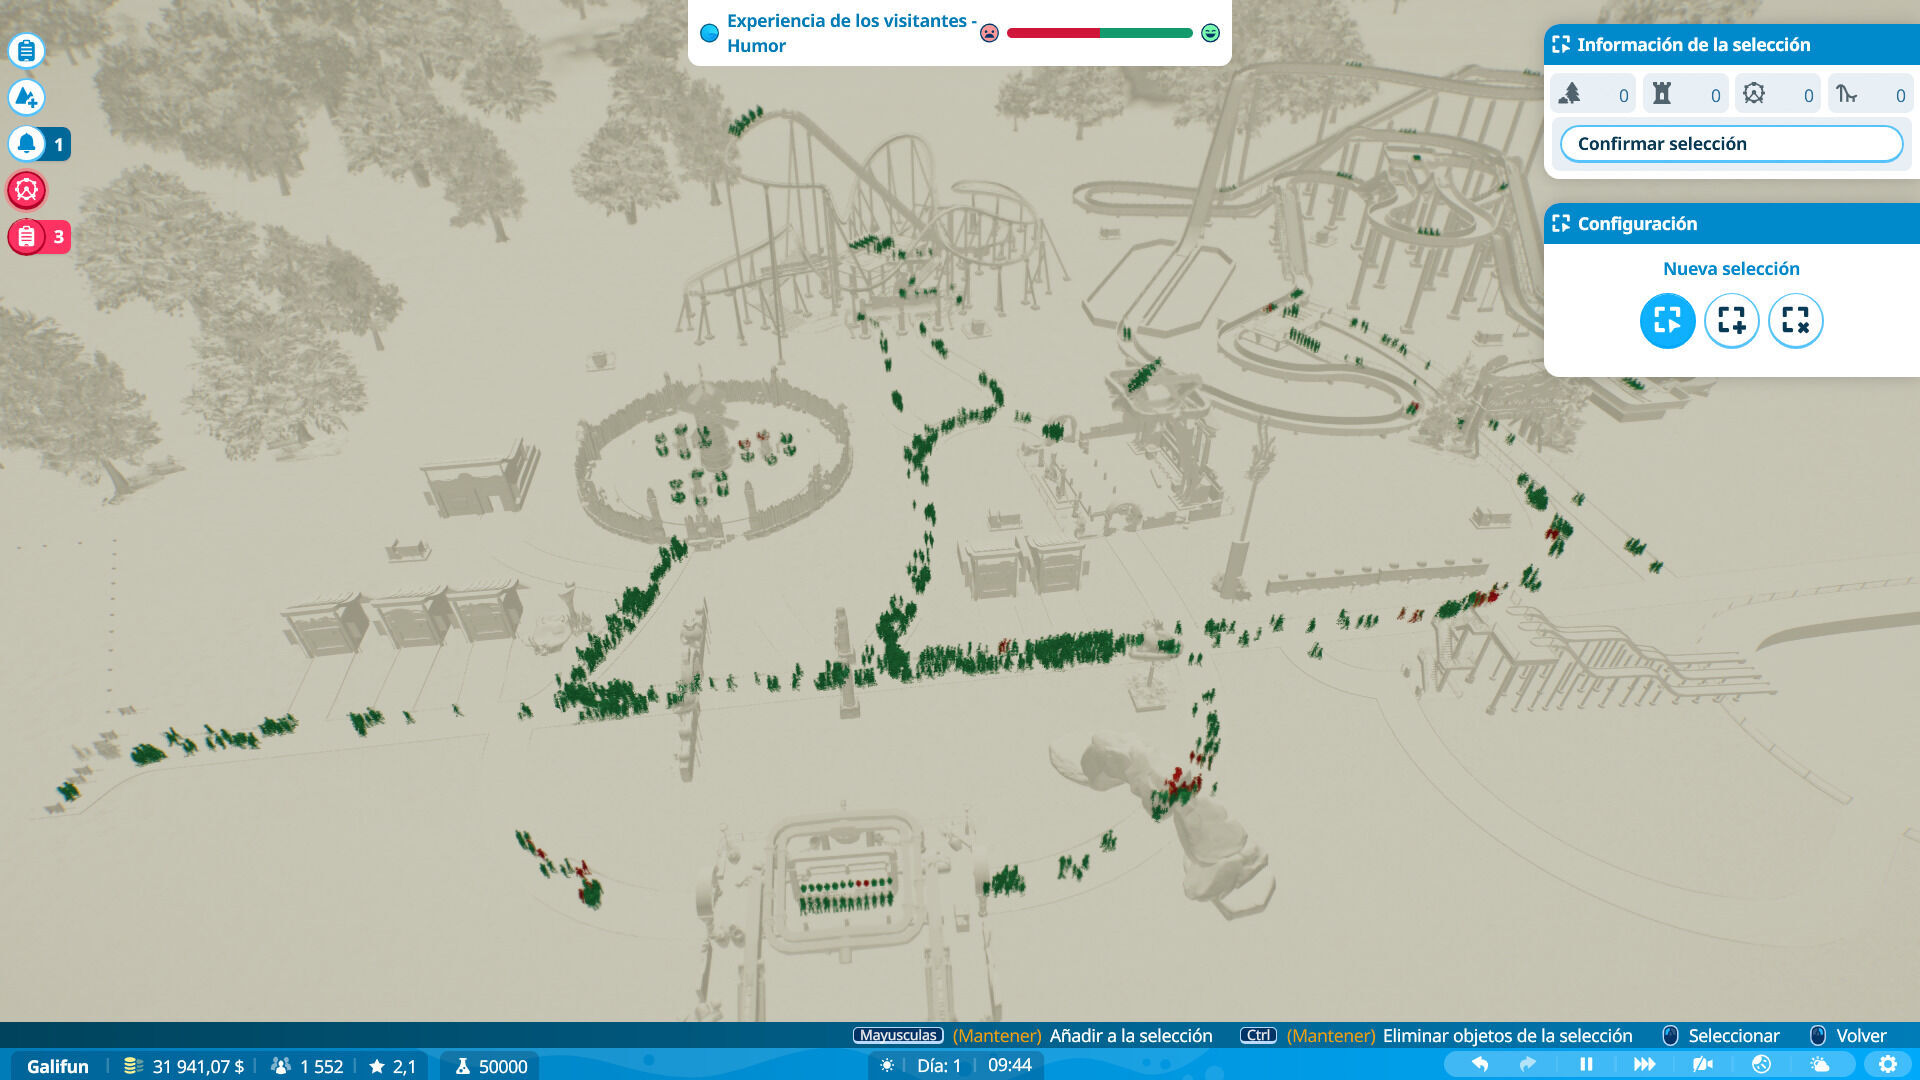Screen dimensions: 1920x1080
Task: Click the redo arrow in bottom toolbar
Action: [1527, 1065]
